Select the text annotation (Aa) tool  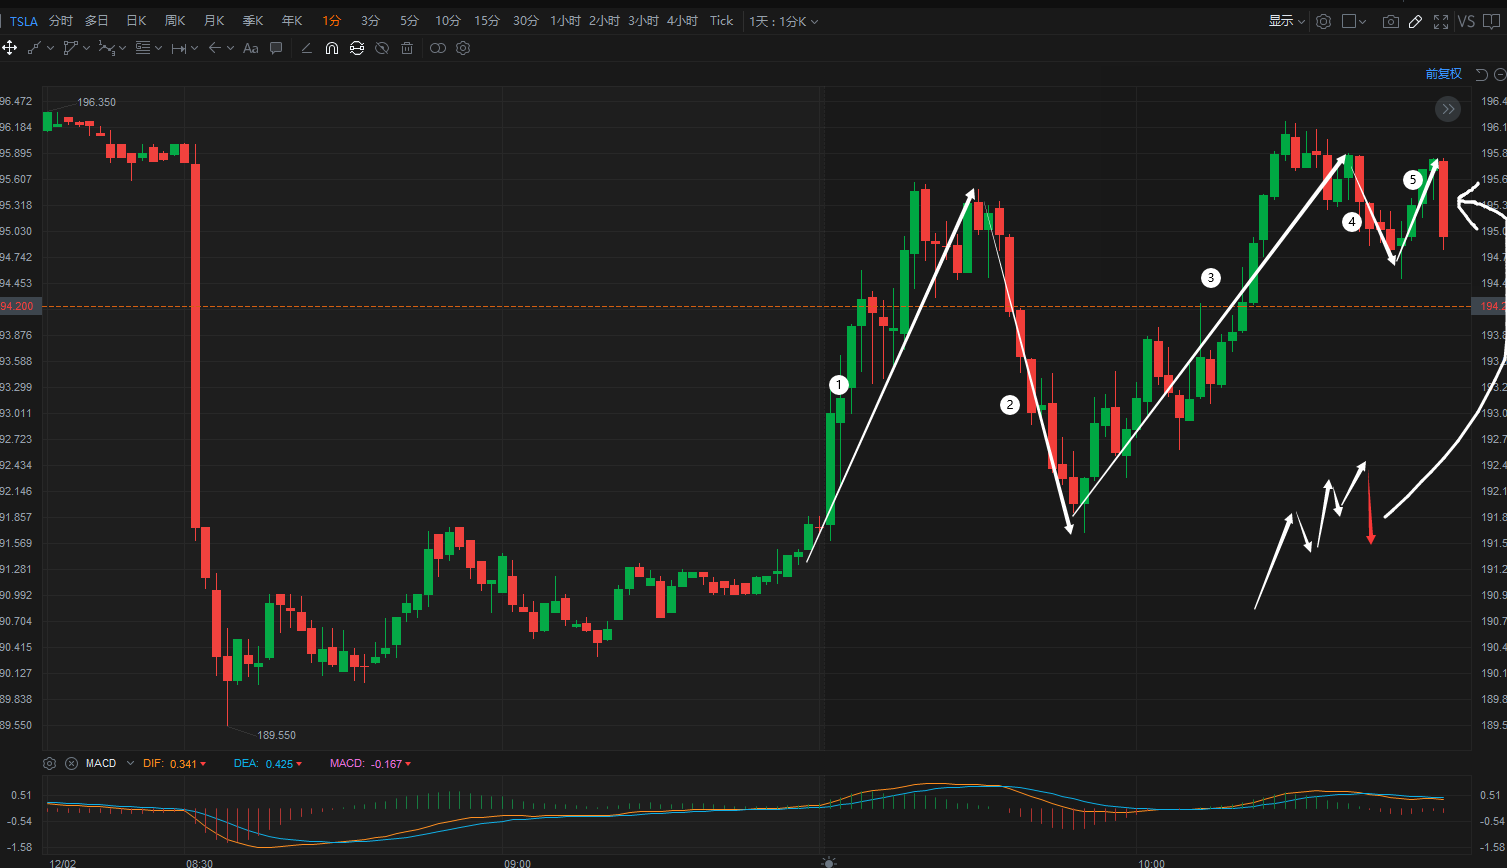250,48
